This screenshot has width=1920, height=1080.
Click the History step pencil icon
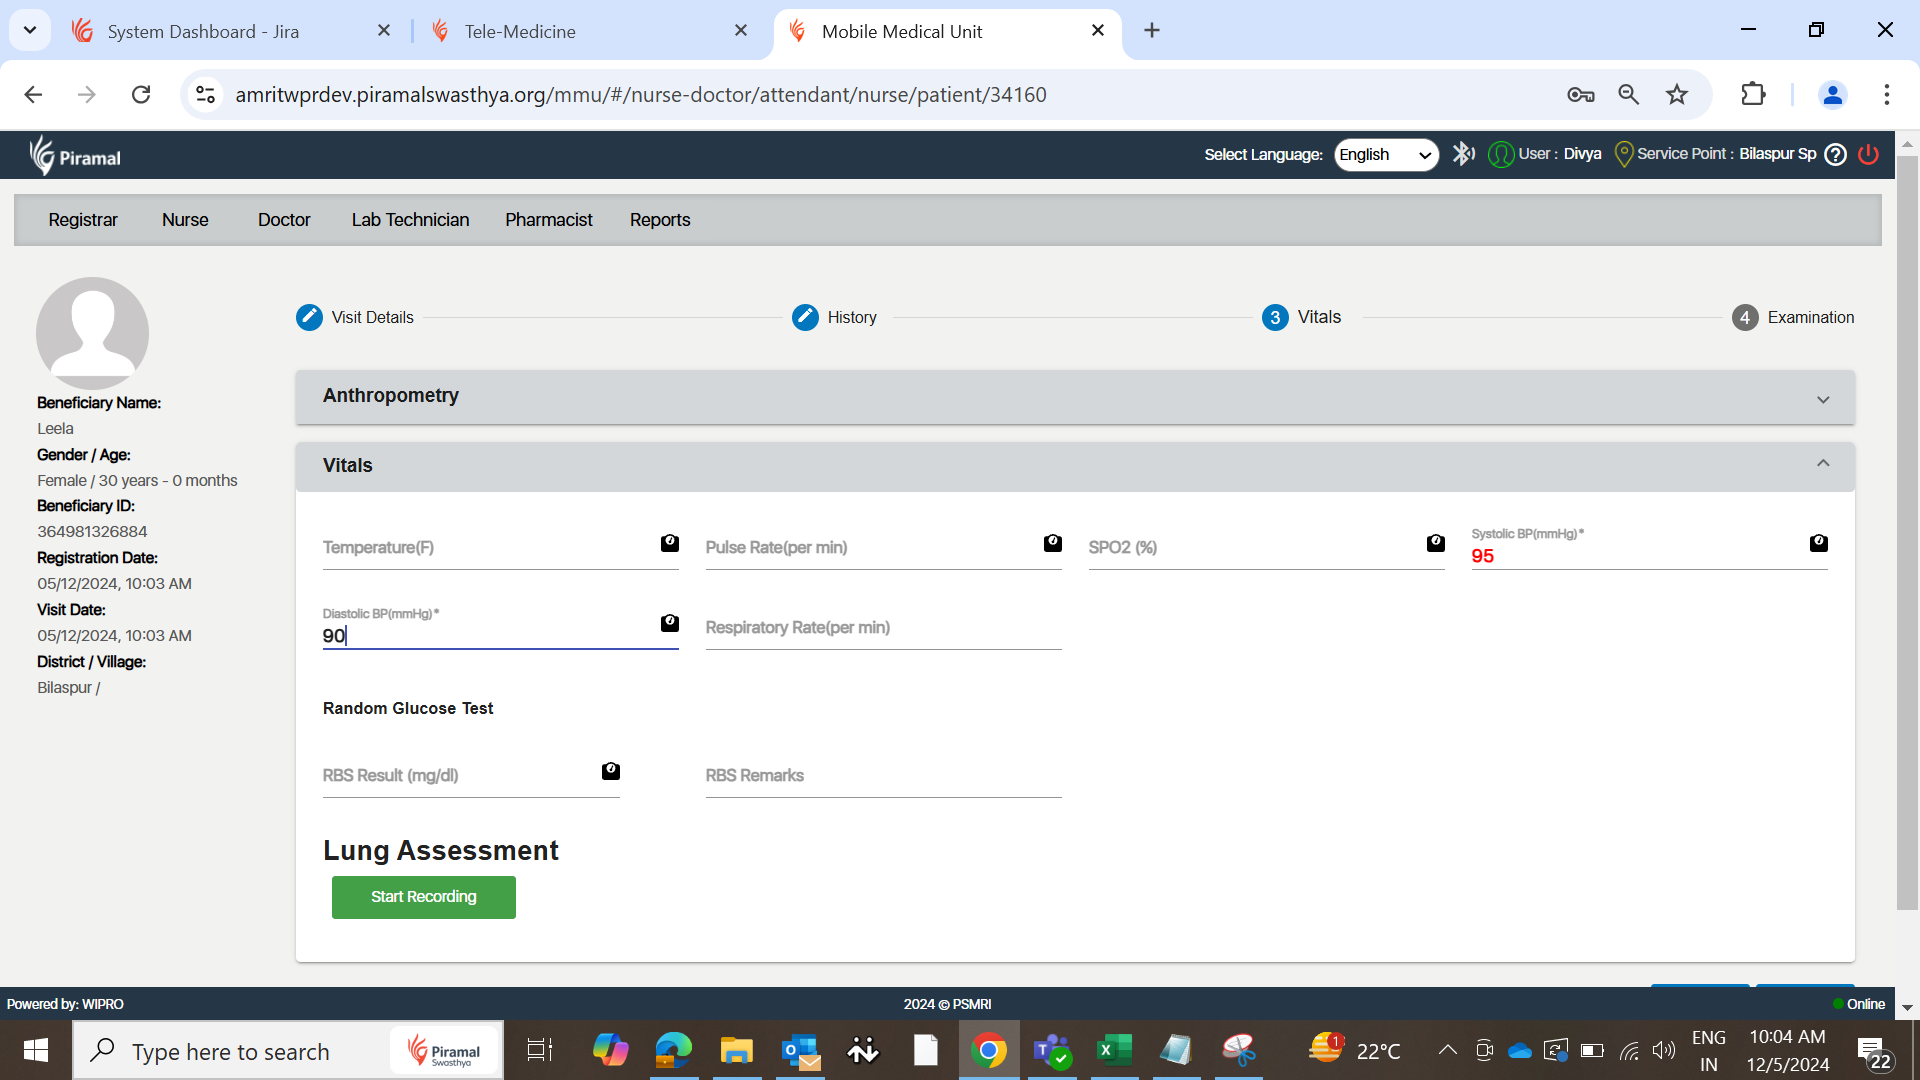805,317
